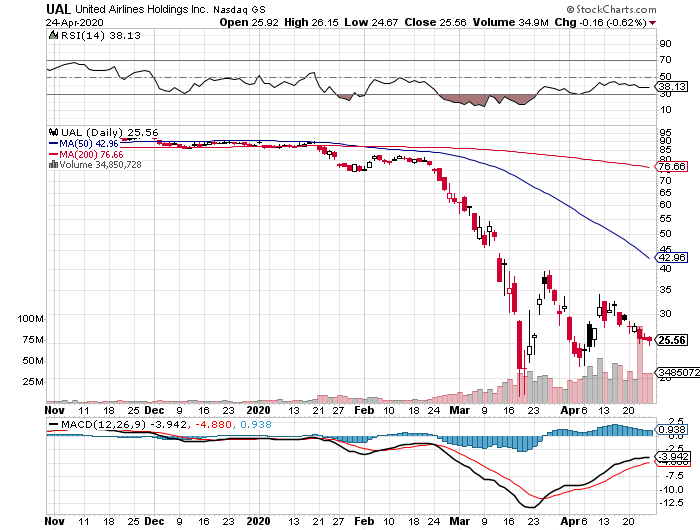This screenshot has height=530, width=700.
Task: Click the RSI(14) 38.13 legend label
Action: 101,36
